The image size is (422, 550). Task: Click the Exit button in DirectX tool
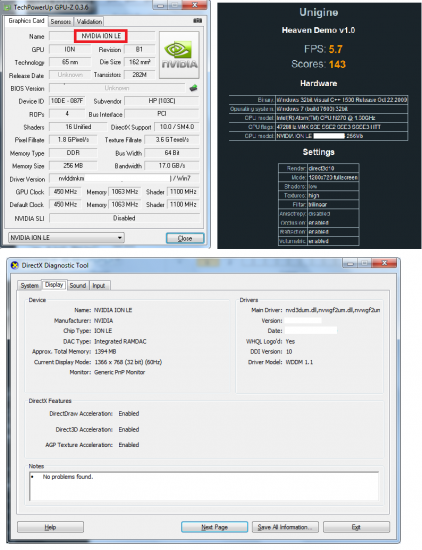click(356, 527)
